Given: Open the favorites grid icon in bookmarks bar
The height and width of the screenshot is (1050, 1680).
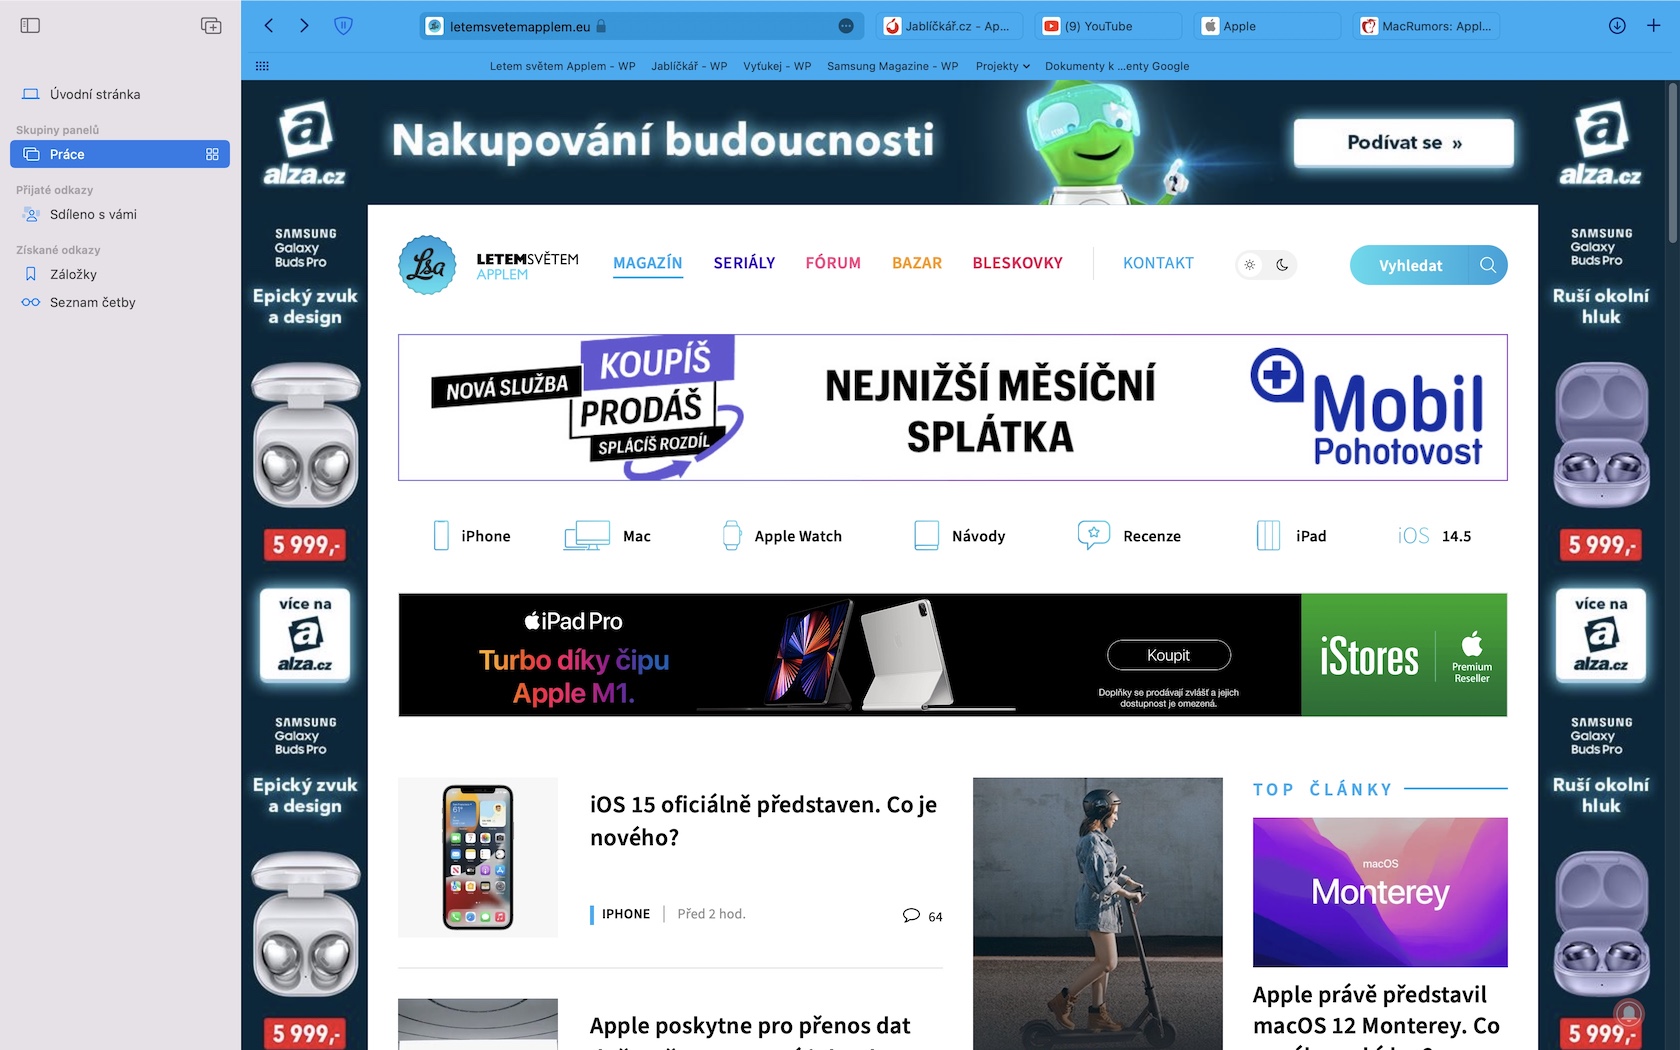Looking at the screenshot, I should pyautogui.click(x=262, y=66).
